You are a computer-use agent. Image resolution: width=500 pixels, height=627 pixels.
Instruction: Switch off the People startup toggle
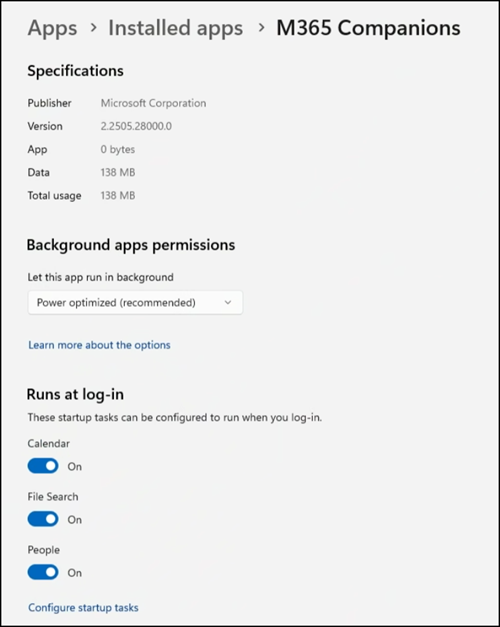click(43, 572)
